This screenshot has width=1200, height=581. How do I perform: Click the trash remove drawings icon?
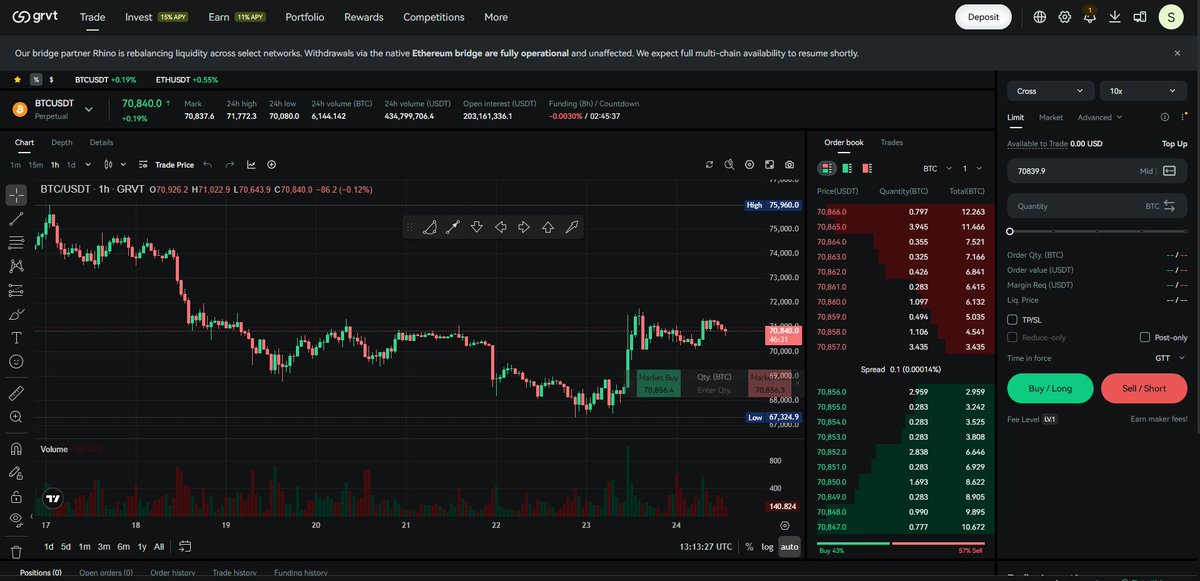pyautogui.click(x=16, y=551)
